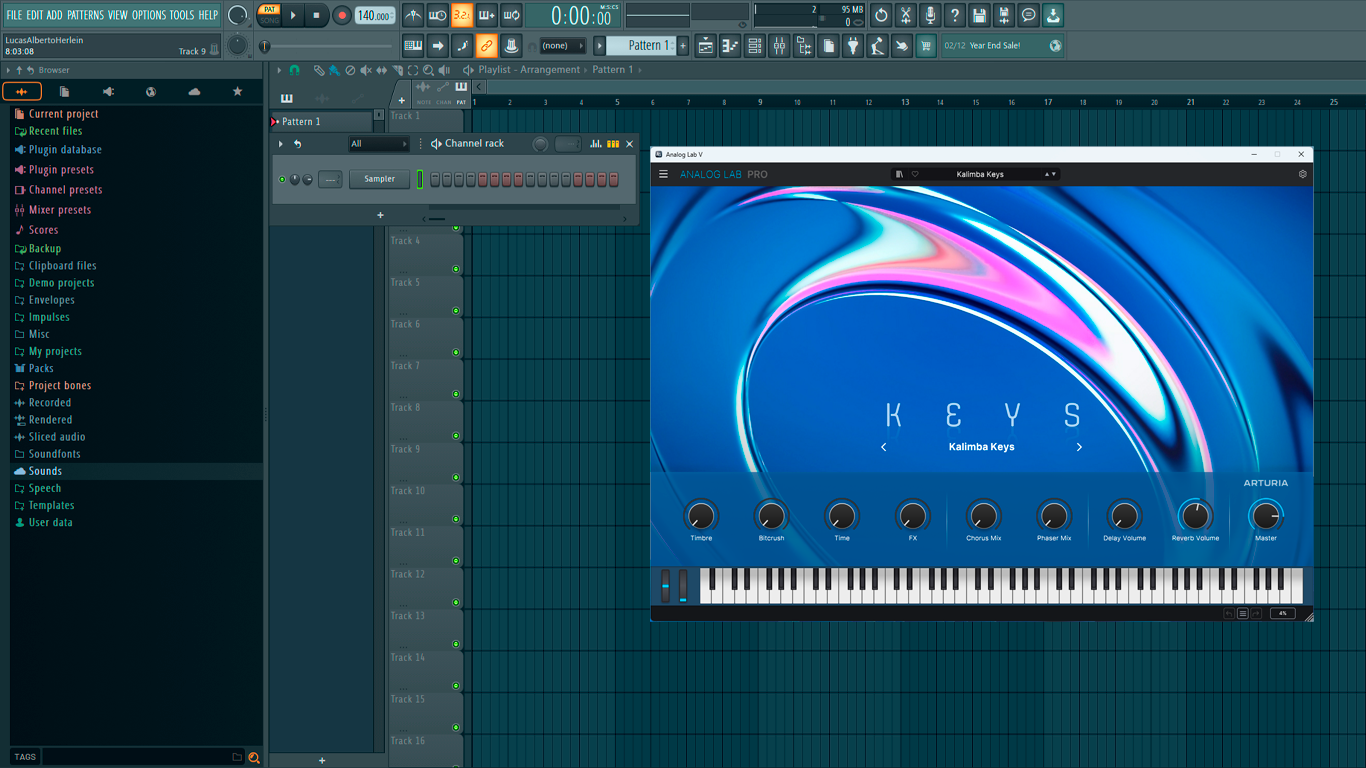
Task: Select the zoom magnifier tool in playlist
Action: pos(428,70)
